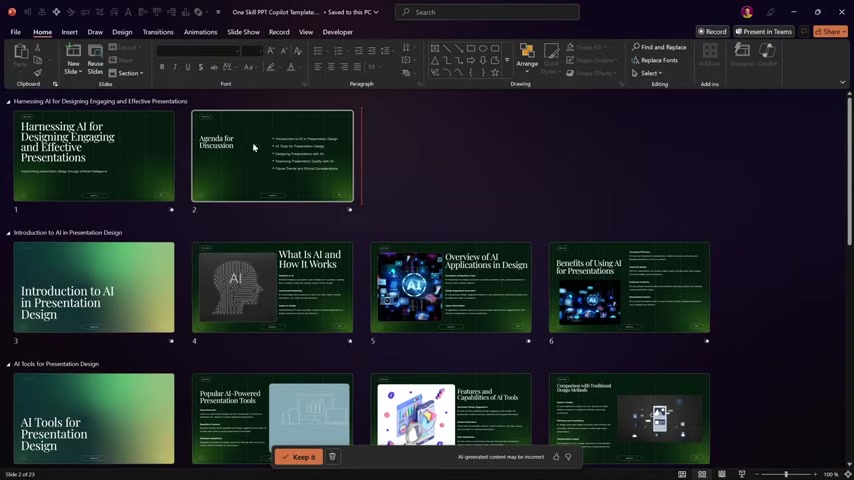Toggle Bold formatting
854x480 pixels.
162,67
